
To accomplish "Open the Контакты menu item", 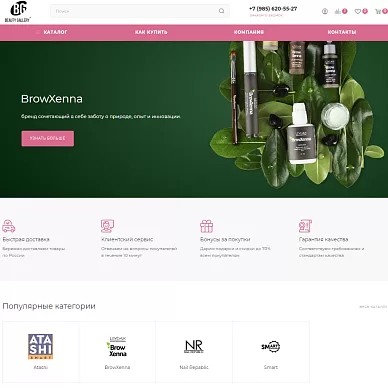I will (x=342, y=32).
